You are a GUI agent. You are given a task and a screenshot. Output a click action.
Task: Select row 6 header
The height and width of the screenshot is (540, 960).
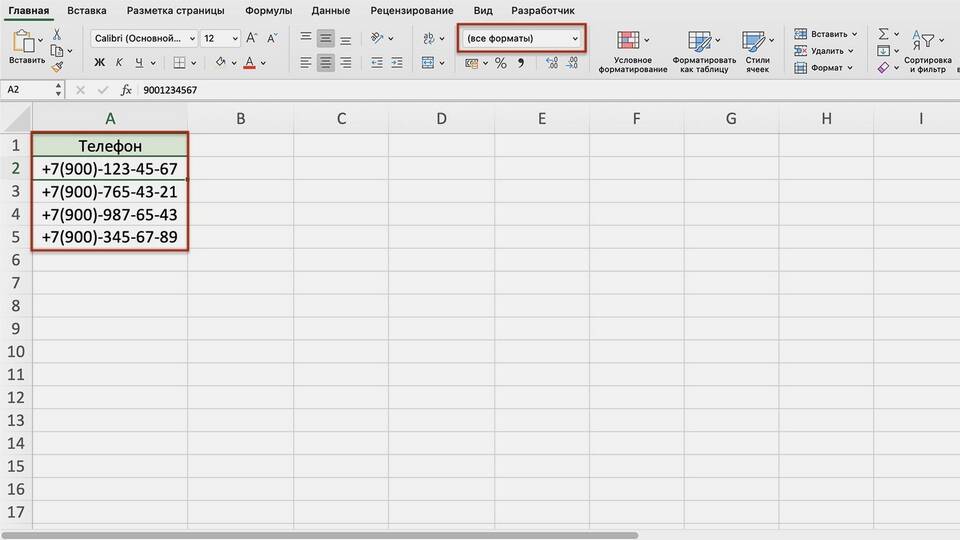pyautogui.click(x=16, y=260)
